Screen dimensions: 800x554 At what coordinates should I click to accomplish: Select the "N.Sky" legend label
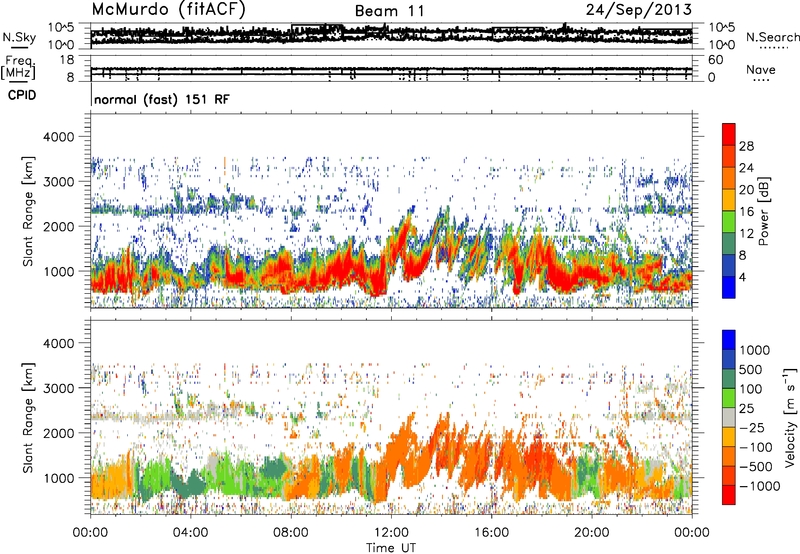19,37
